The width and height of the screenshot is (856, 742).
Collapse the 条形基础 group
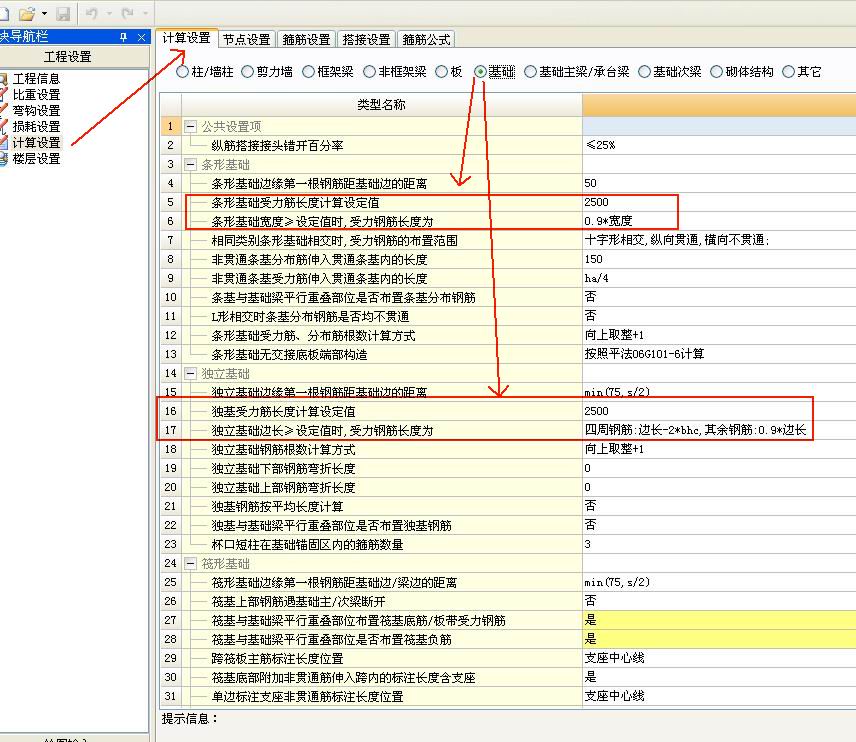tap(190, 164)
